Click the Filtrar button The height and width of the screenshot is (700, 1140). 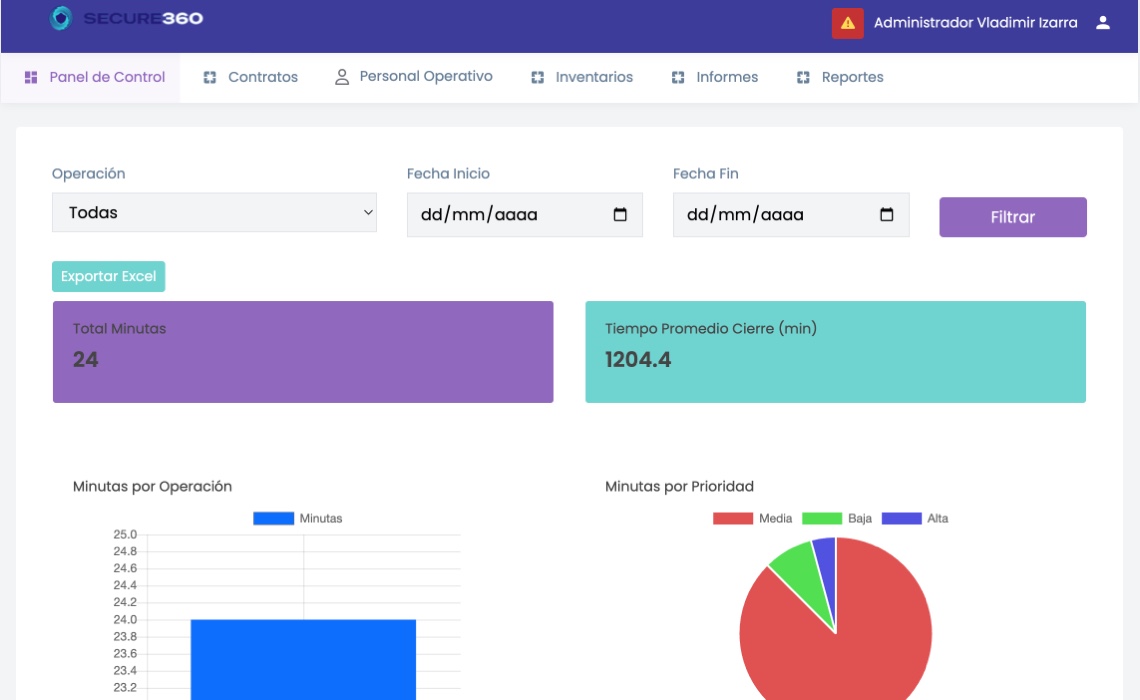click(1013, 217)
